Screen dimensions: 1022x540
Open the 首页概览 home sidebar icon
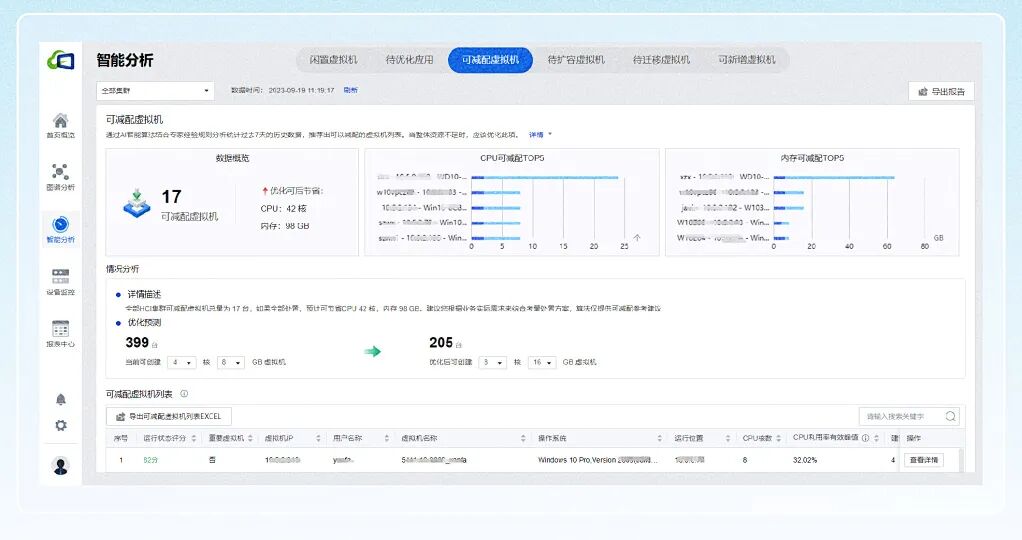tap(61, 125)
